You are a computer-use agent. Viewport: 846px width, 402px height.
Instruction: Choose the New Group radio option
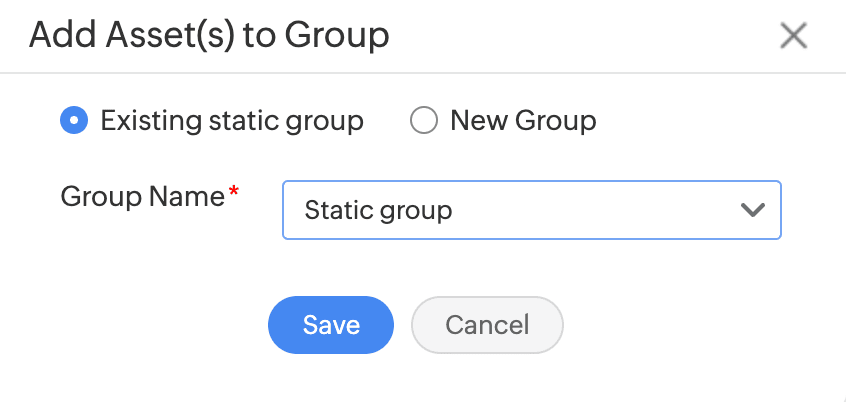click(x=424, y=121)
